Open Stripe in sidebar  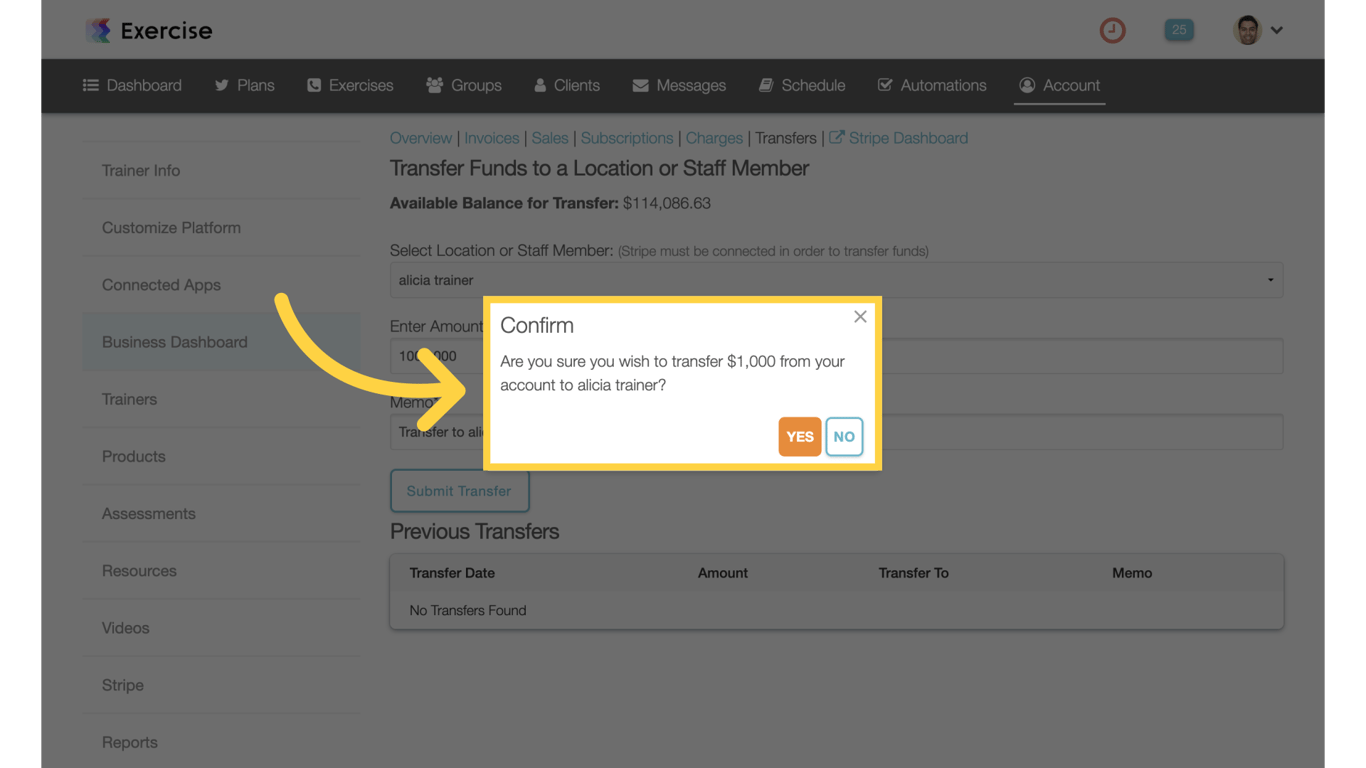pos(221,685)
